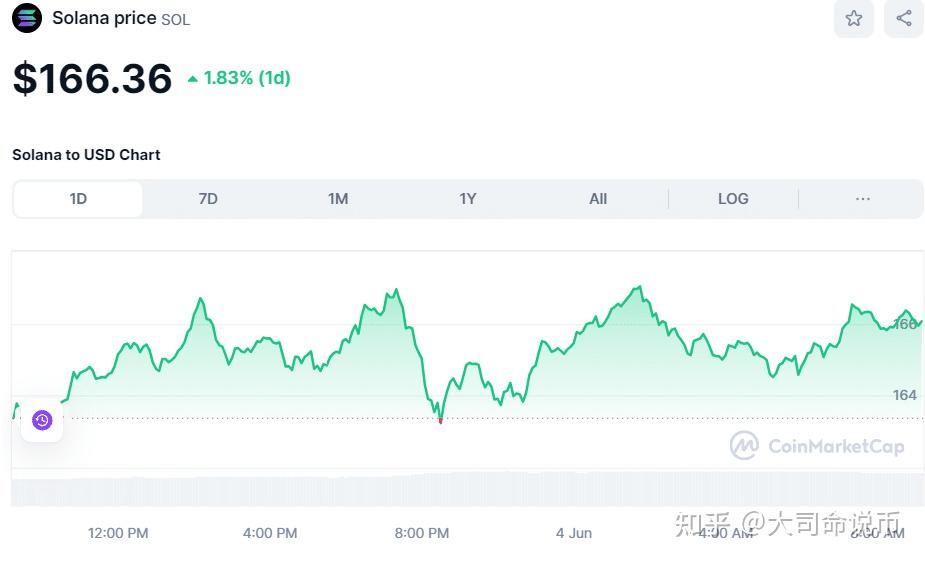
Task: Click the 1.83% (1d) change label
Action: (247, 78)
